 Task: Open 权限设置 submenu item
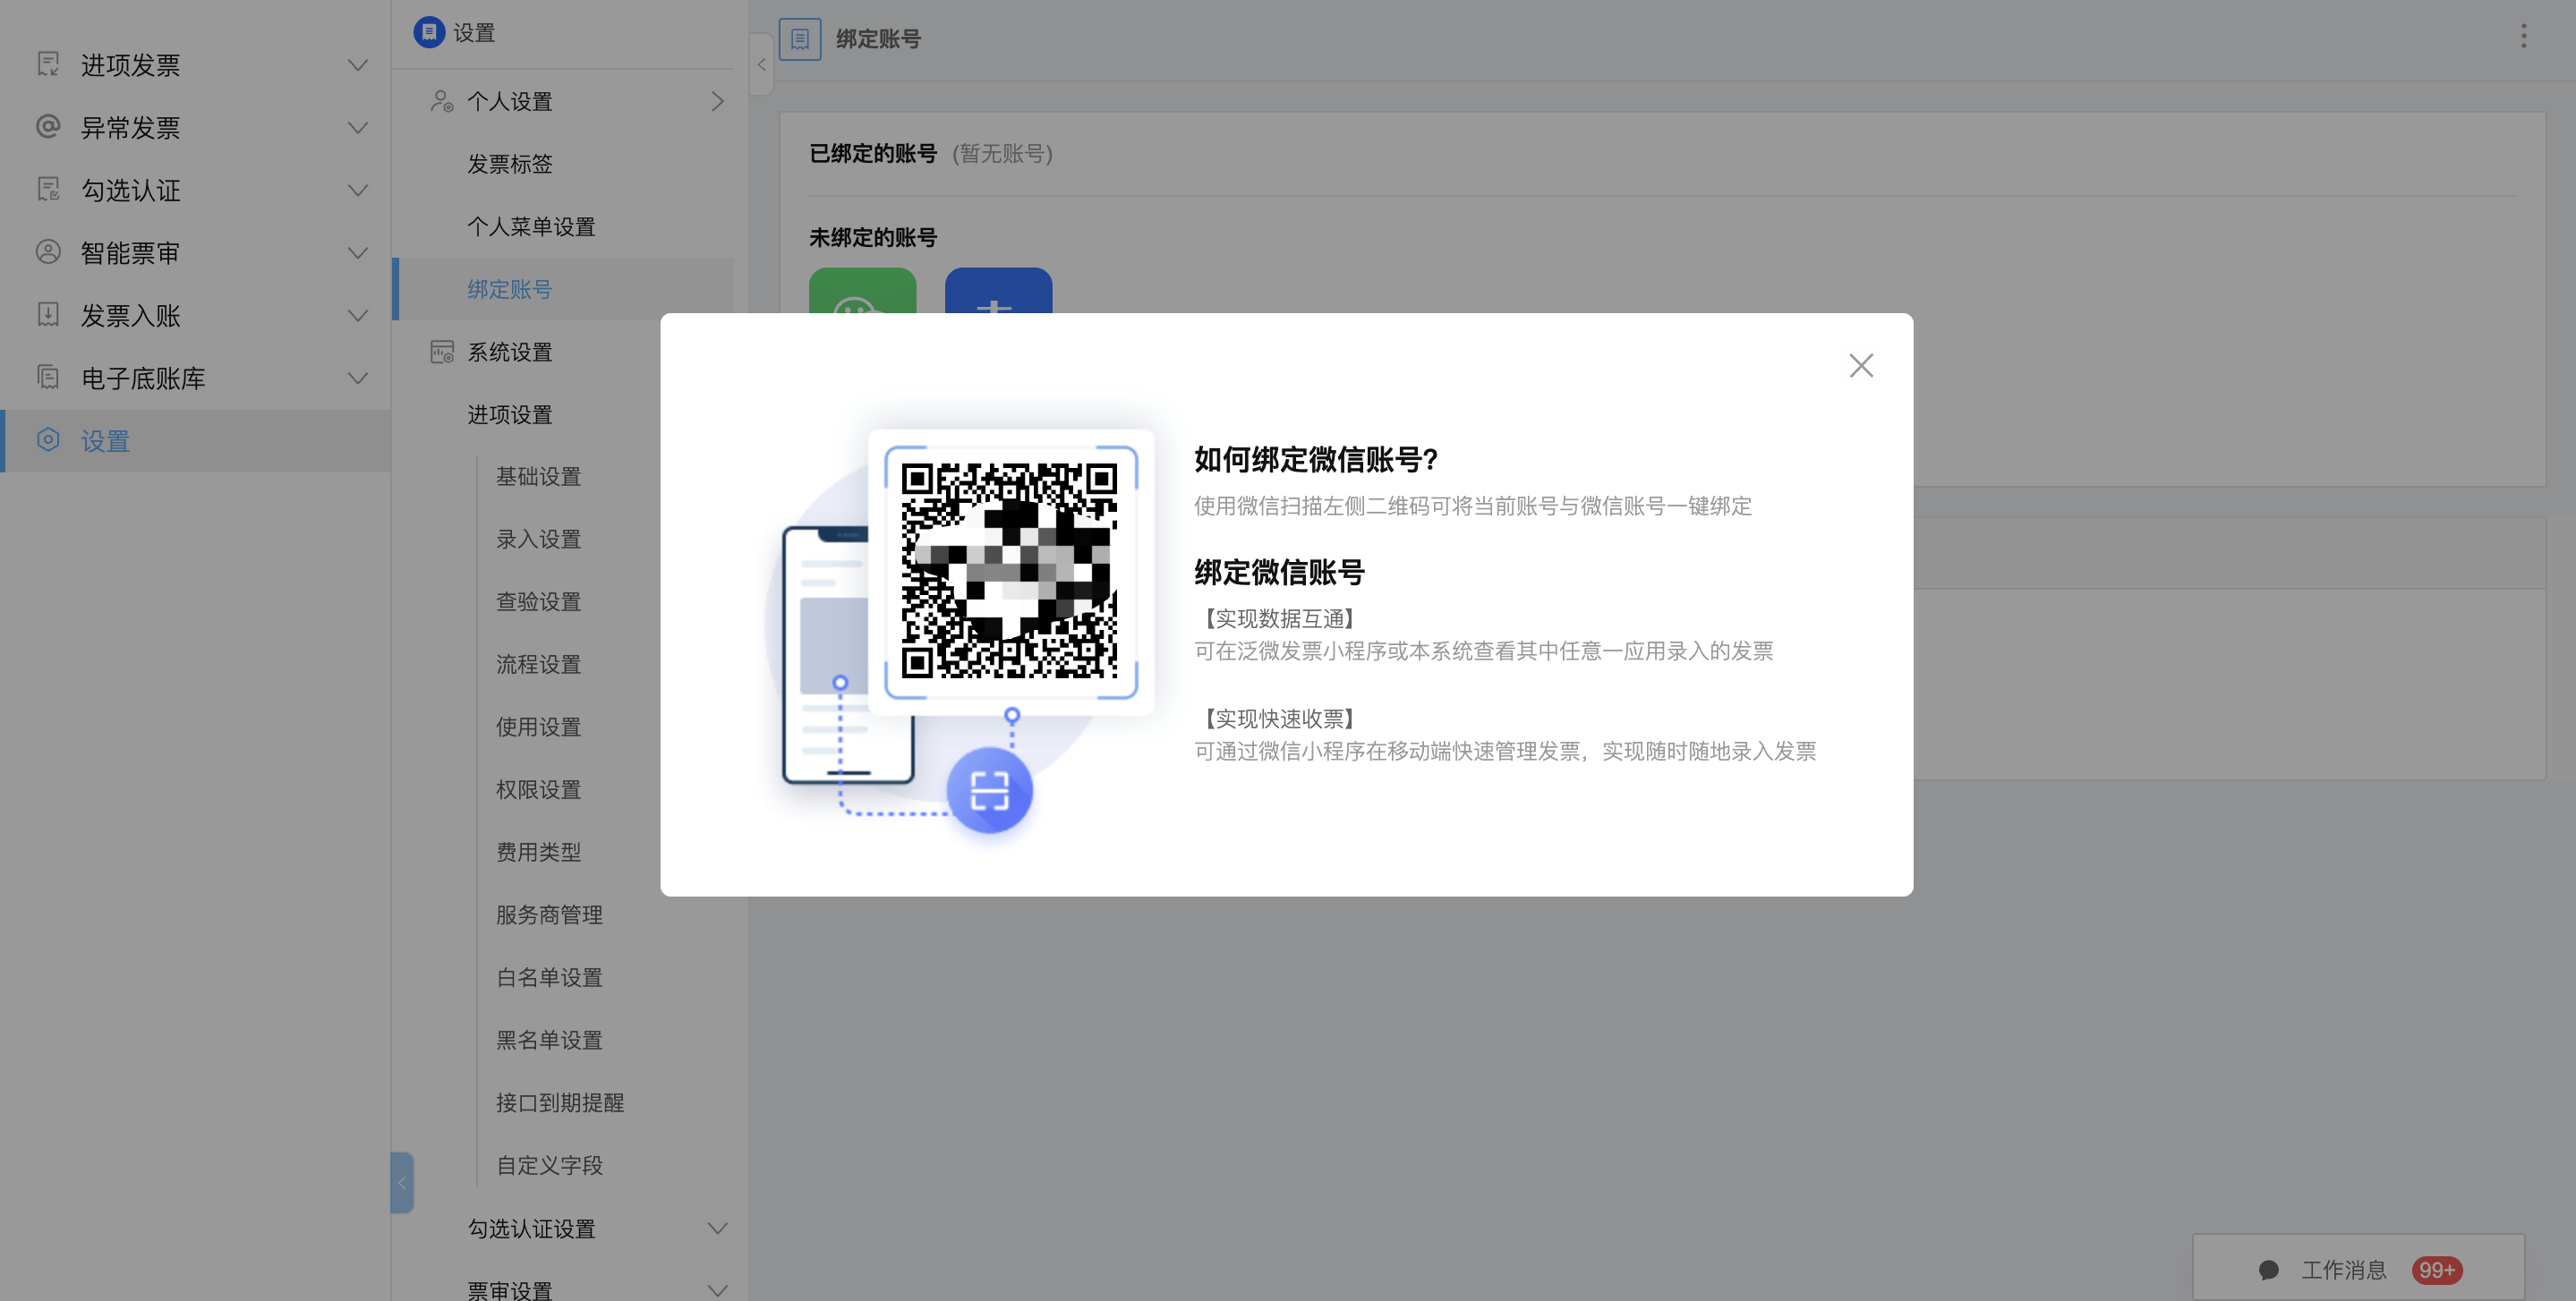538,789
